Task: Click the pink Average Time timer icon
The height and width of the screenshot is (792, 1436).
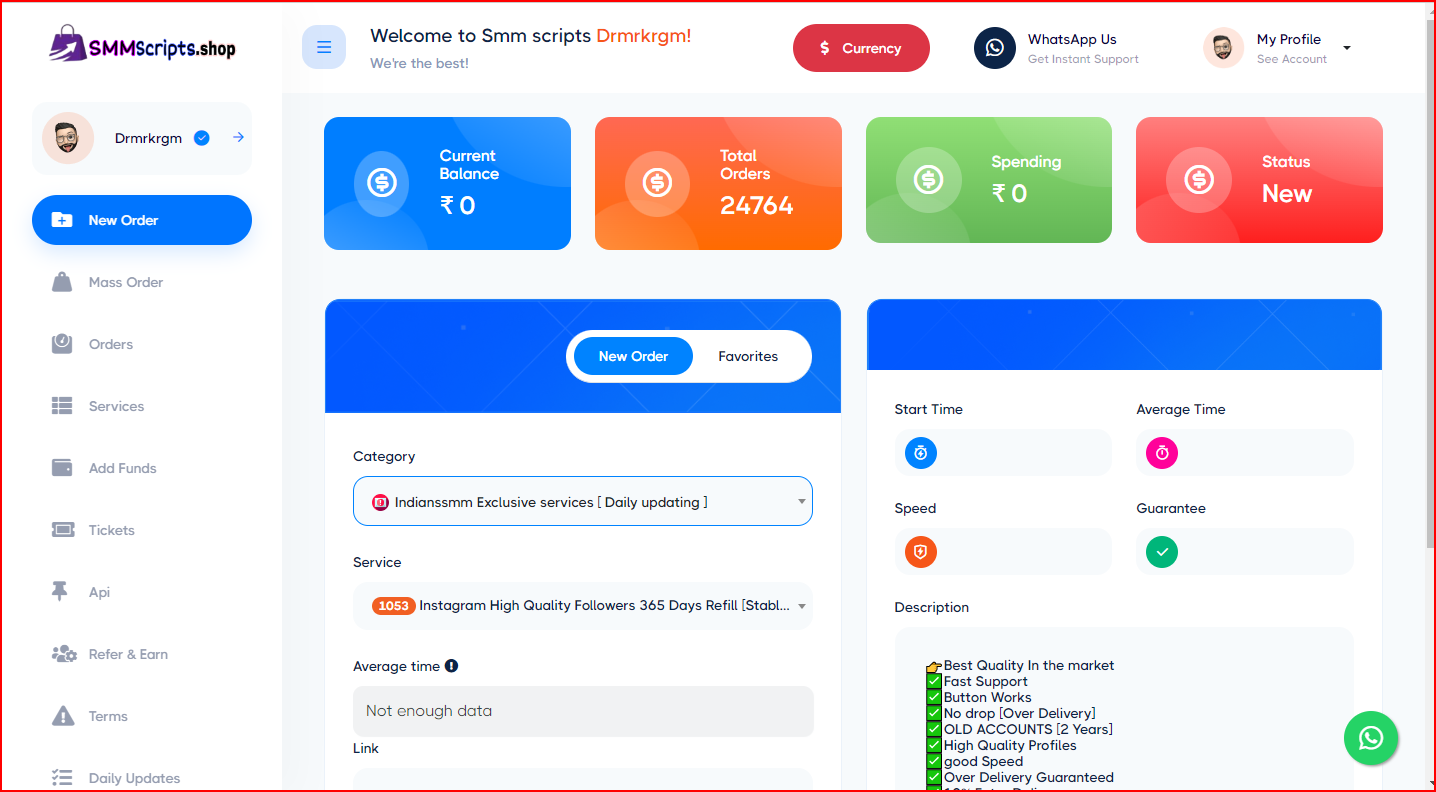Action: (1161, 453)
